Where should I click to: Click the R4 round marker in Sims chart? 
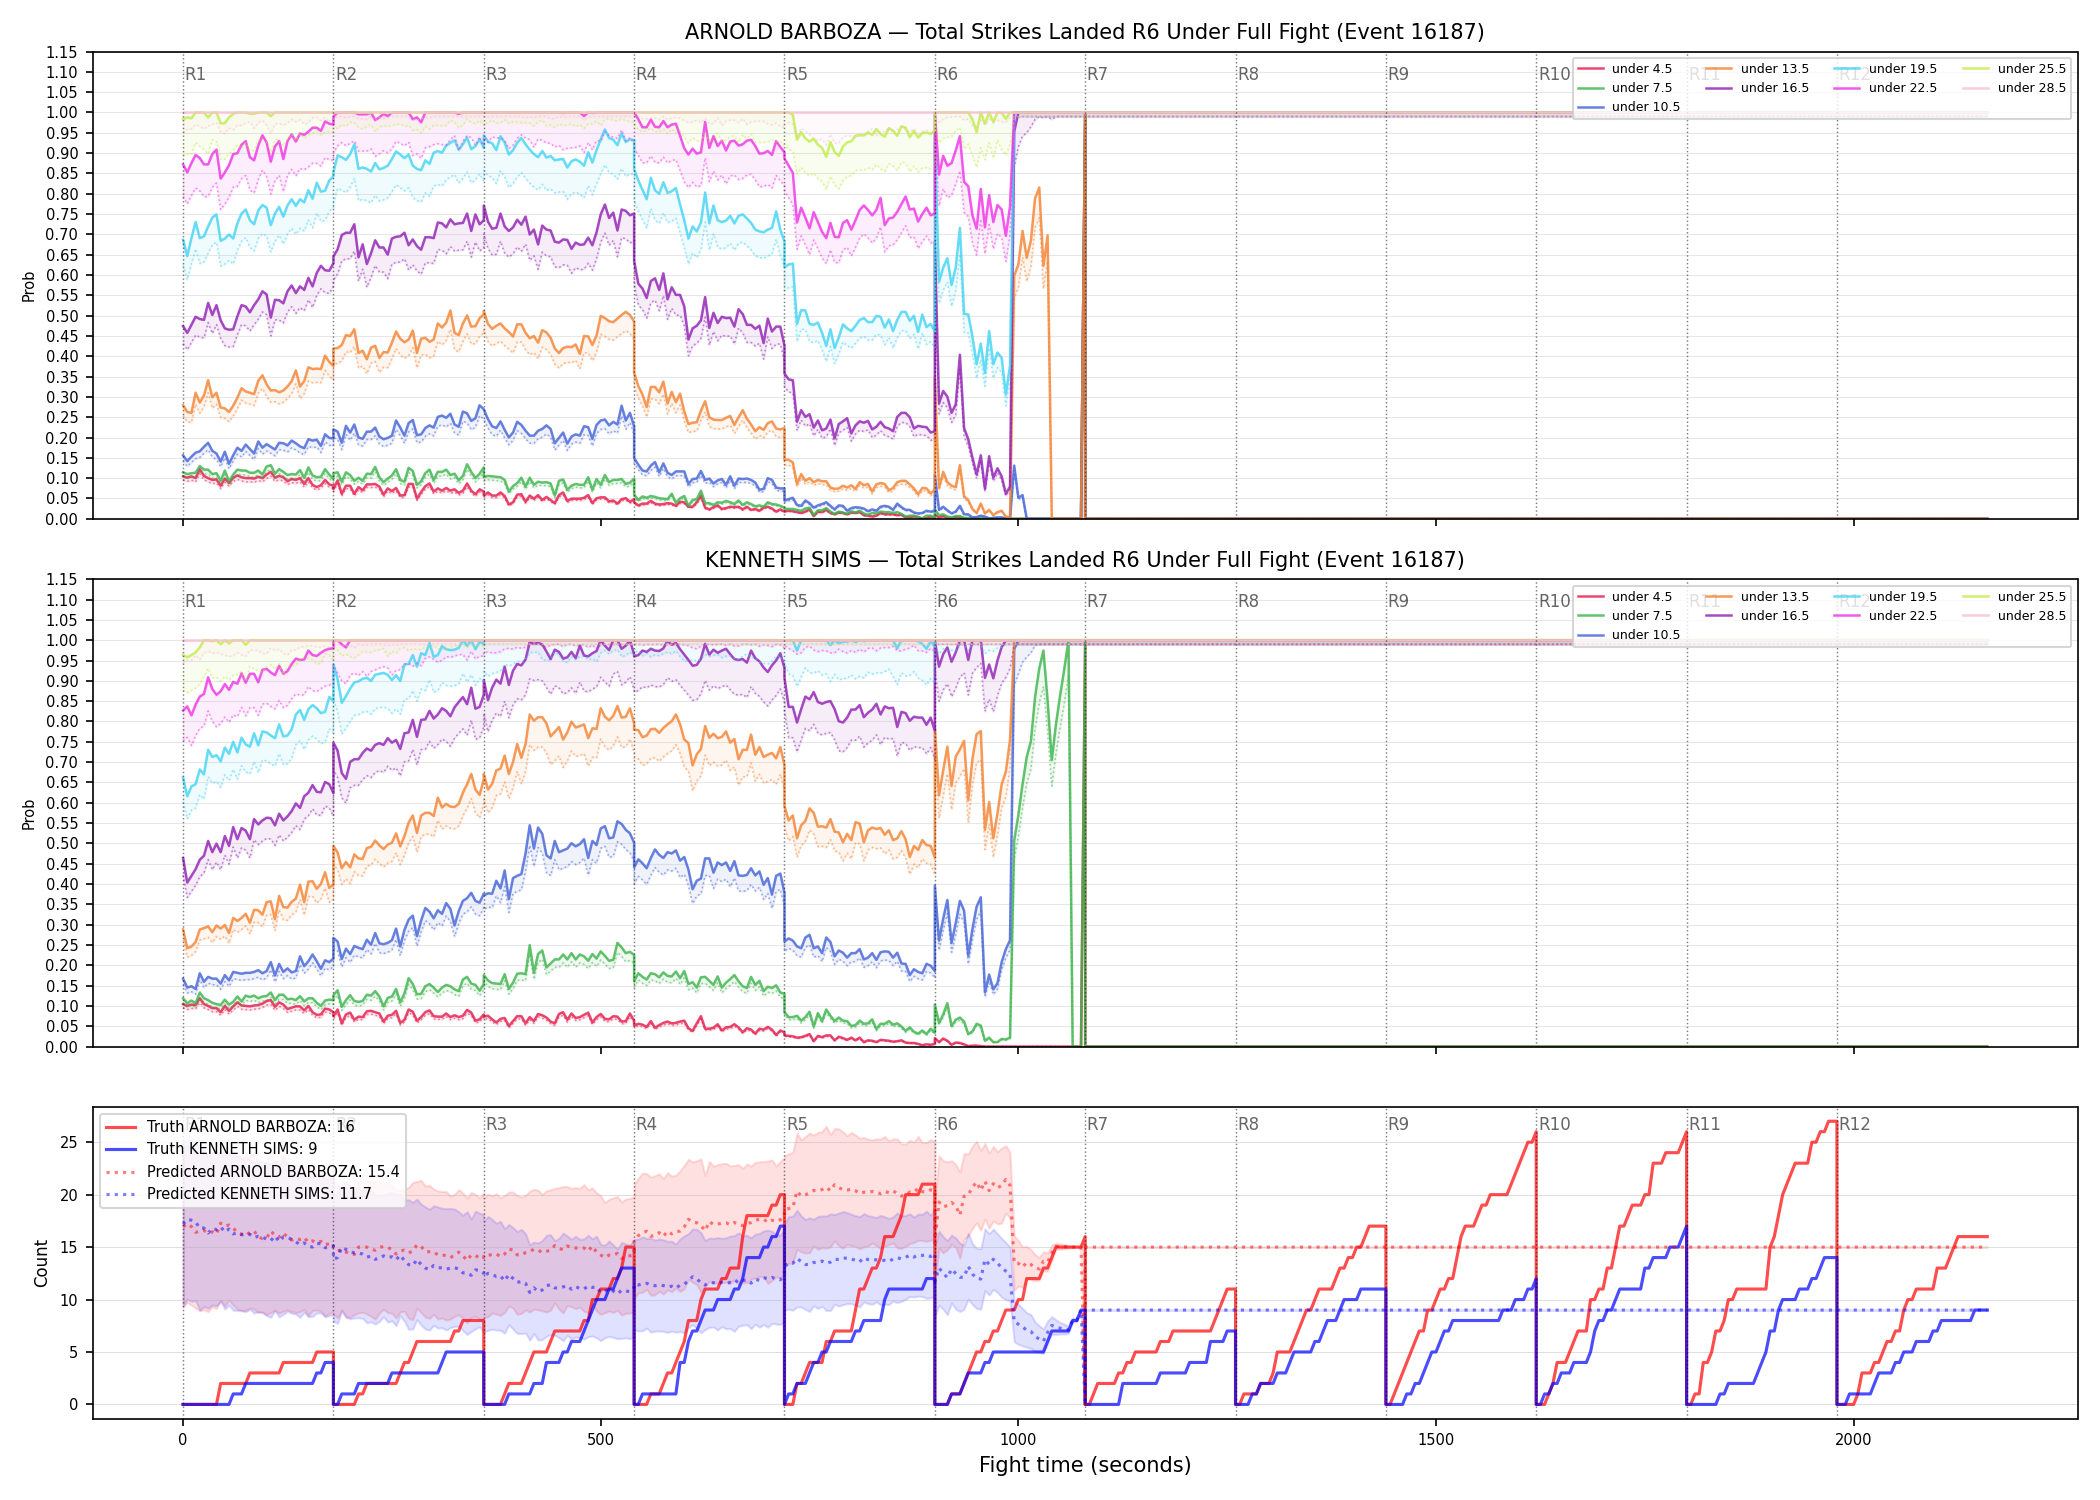[x=646, y=601]
